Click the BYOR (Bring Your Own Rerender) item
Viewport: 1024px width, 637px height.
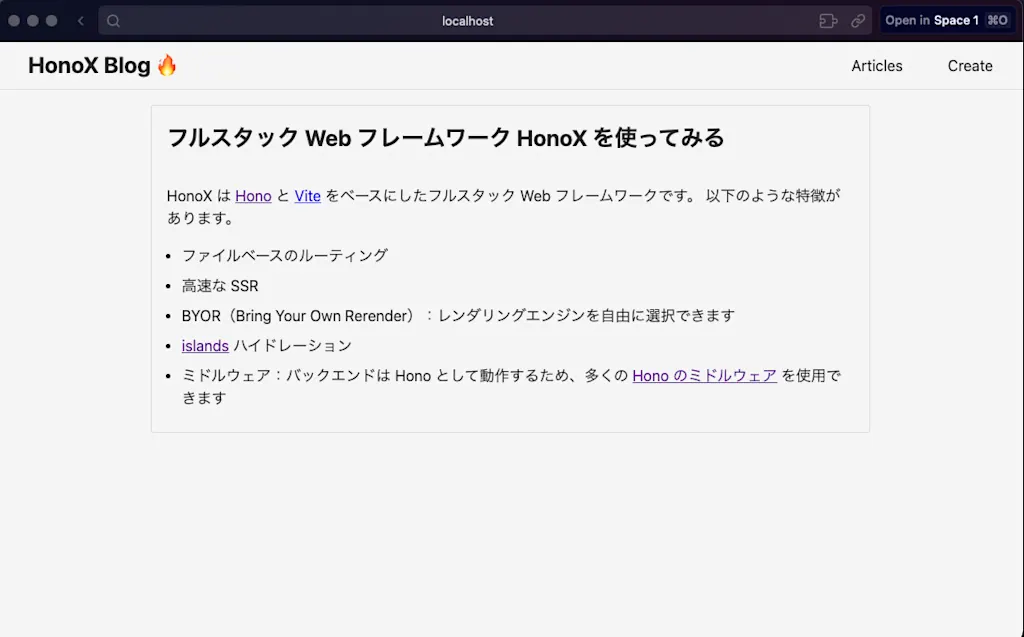(458, 316)
